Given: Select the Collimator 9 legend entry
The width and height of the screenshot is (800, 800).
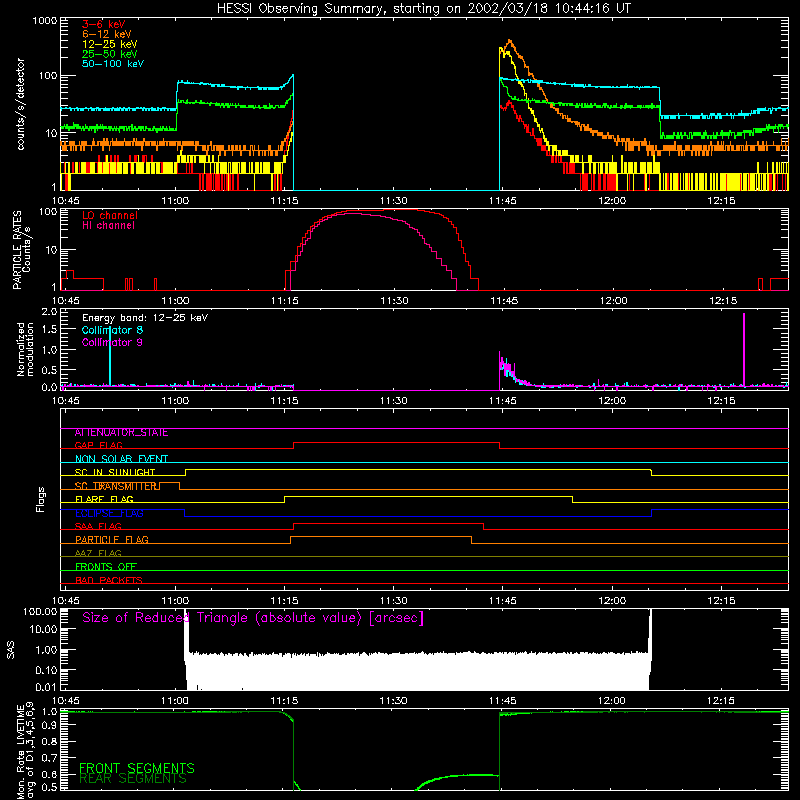Looking at the screenshot, I should [x=112, y=342].
